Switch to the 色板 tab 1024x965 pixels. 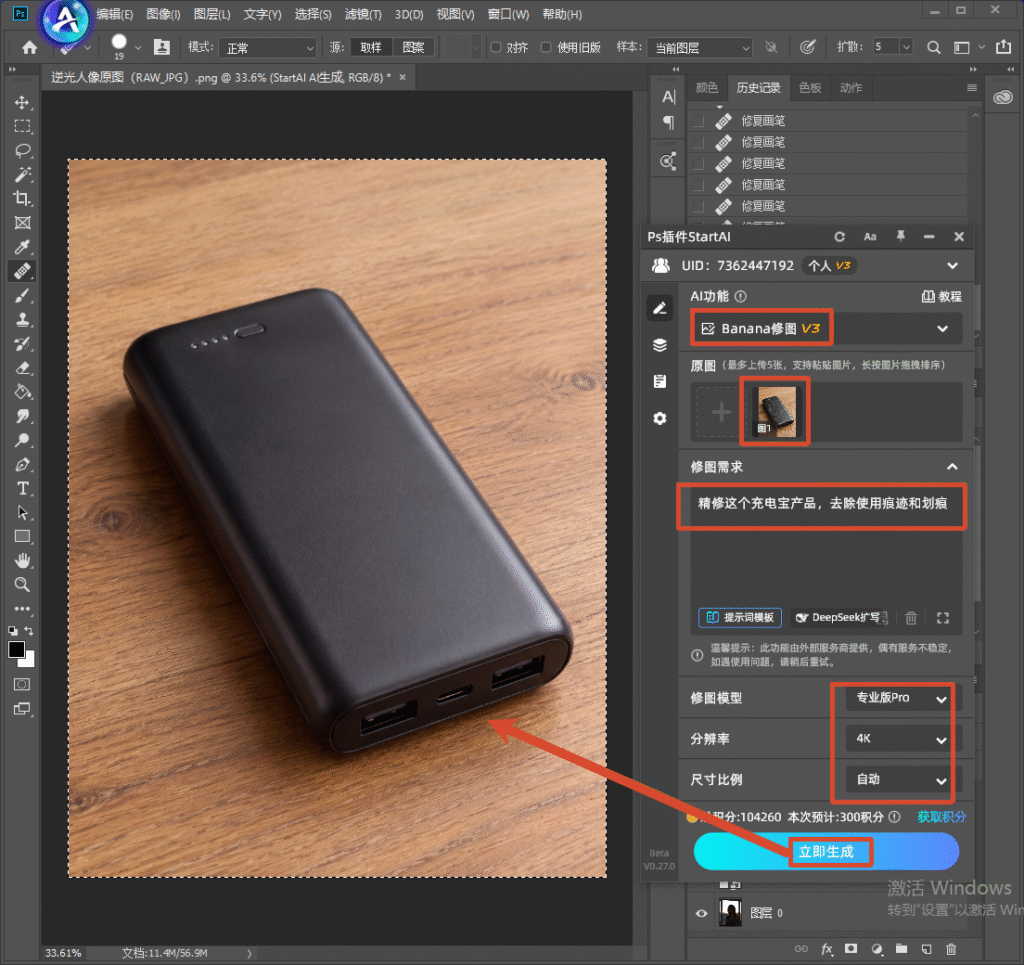[810, 87]
